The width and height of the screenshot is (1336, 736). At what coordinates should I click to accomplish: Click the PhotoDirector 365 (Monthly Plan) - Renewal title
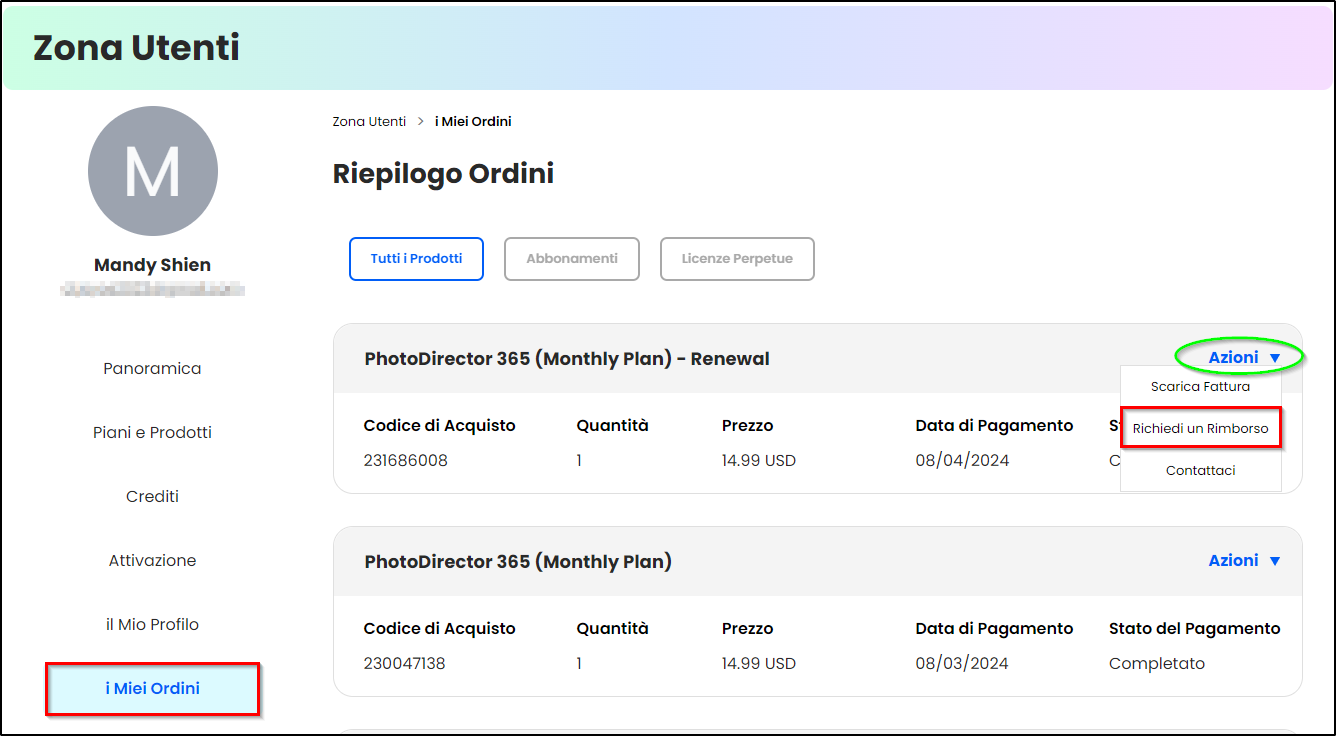tap(567, 358)
